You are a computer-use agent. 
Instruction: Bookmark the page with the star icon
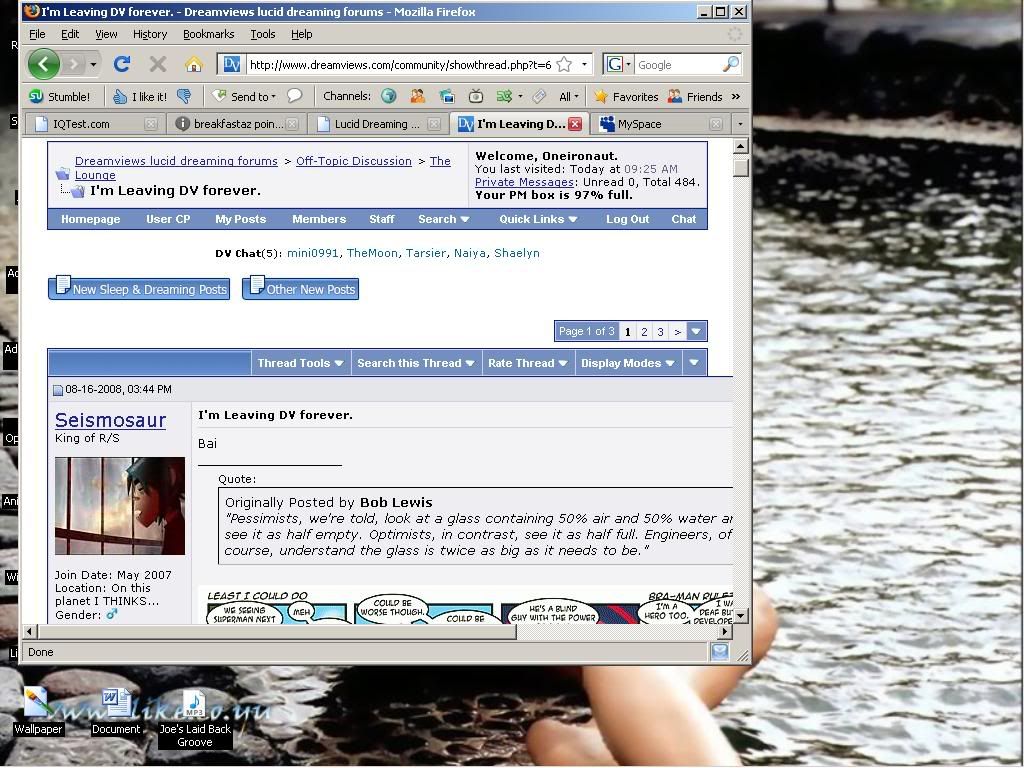[x=564, y=65]
